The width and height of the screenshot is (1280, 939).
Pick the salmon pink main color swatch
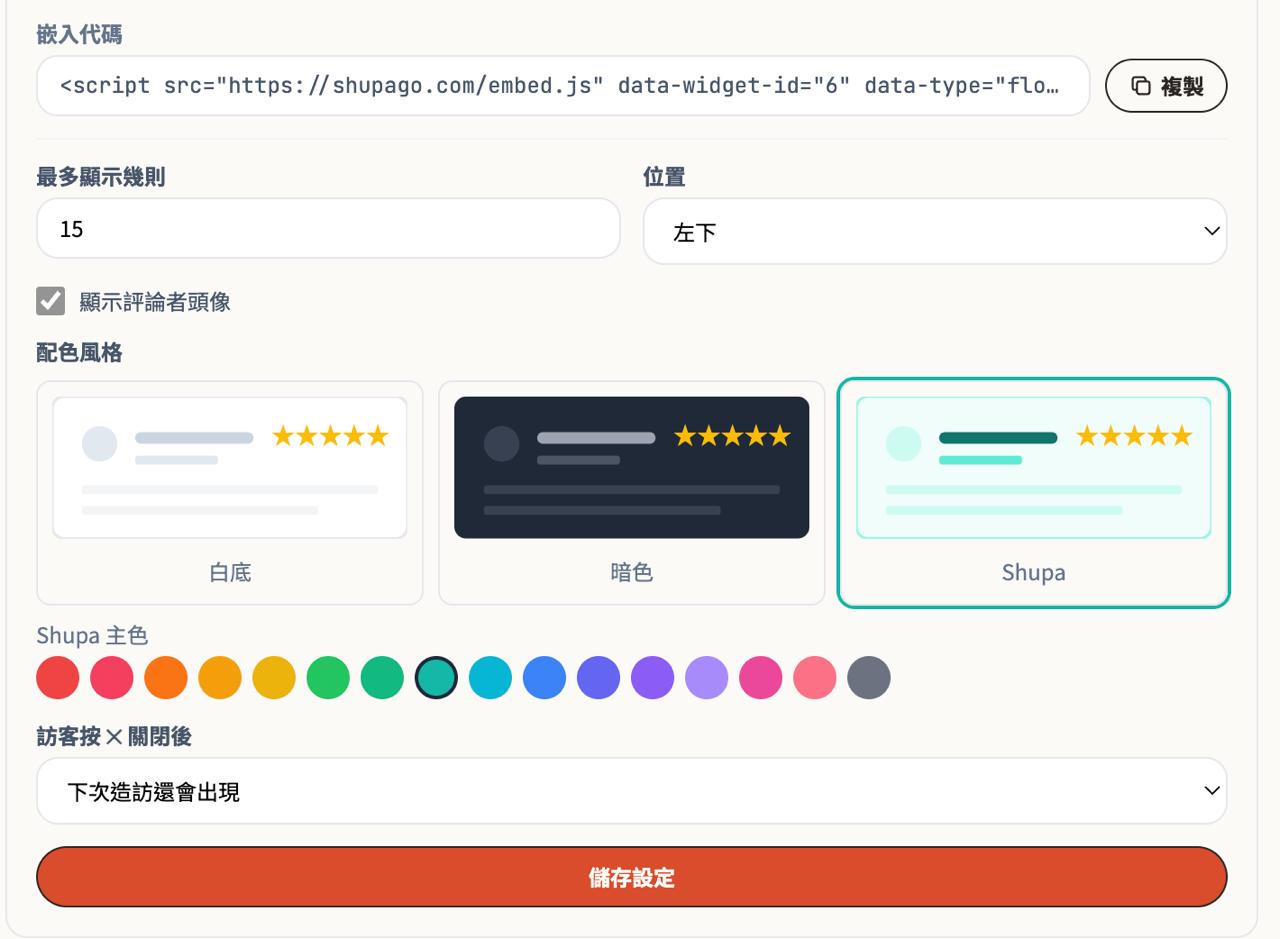[x=814, y=678]
